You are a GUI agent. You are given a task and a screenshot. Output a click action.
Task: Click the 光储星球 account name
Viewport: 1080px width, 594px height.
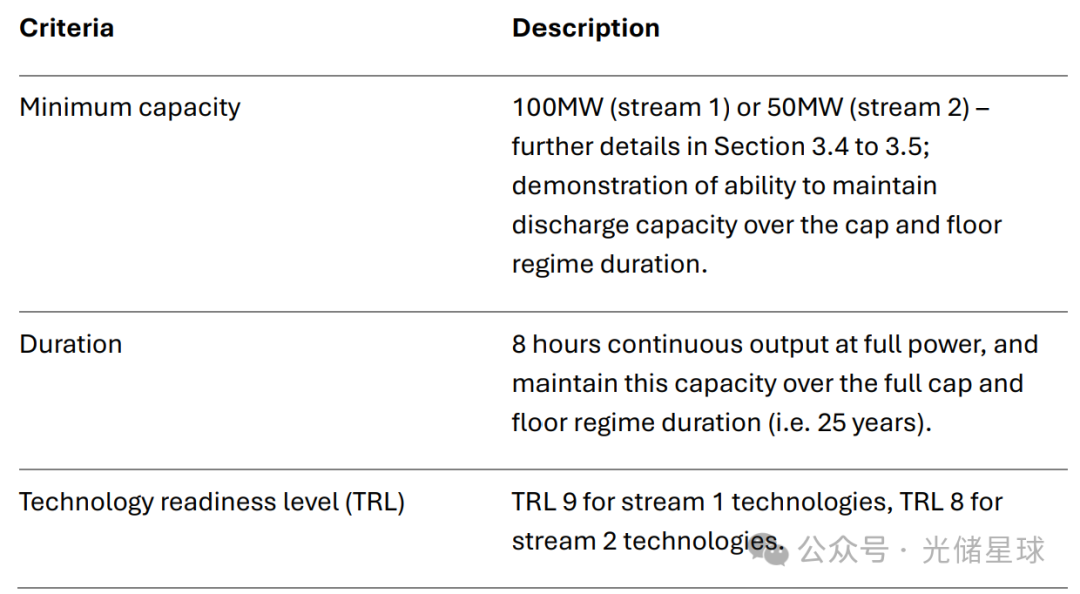coord(983,549)
